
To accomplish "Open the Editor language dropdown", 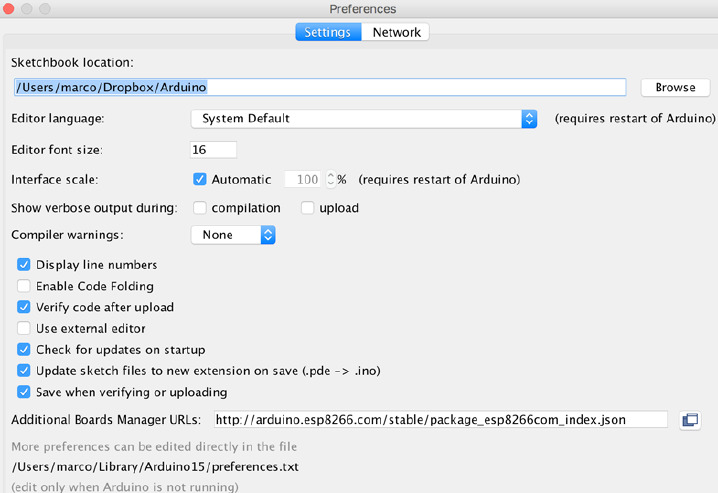I will (x=364, y=119).
